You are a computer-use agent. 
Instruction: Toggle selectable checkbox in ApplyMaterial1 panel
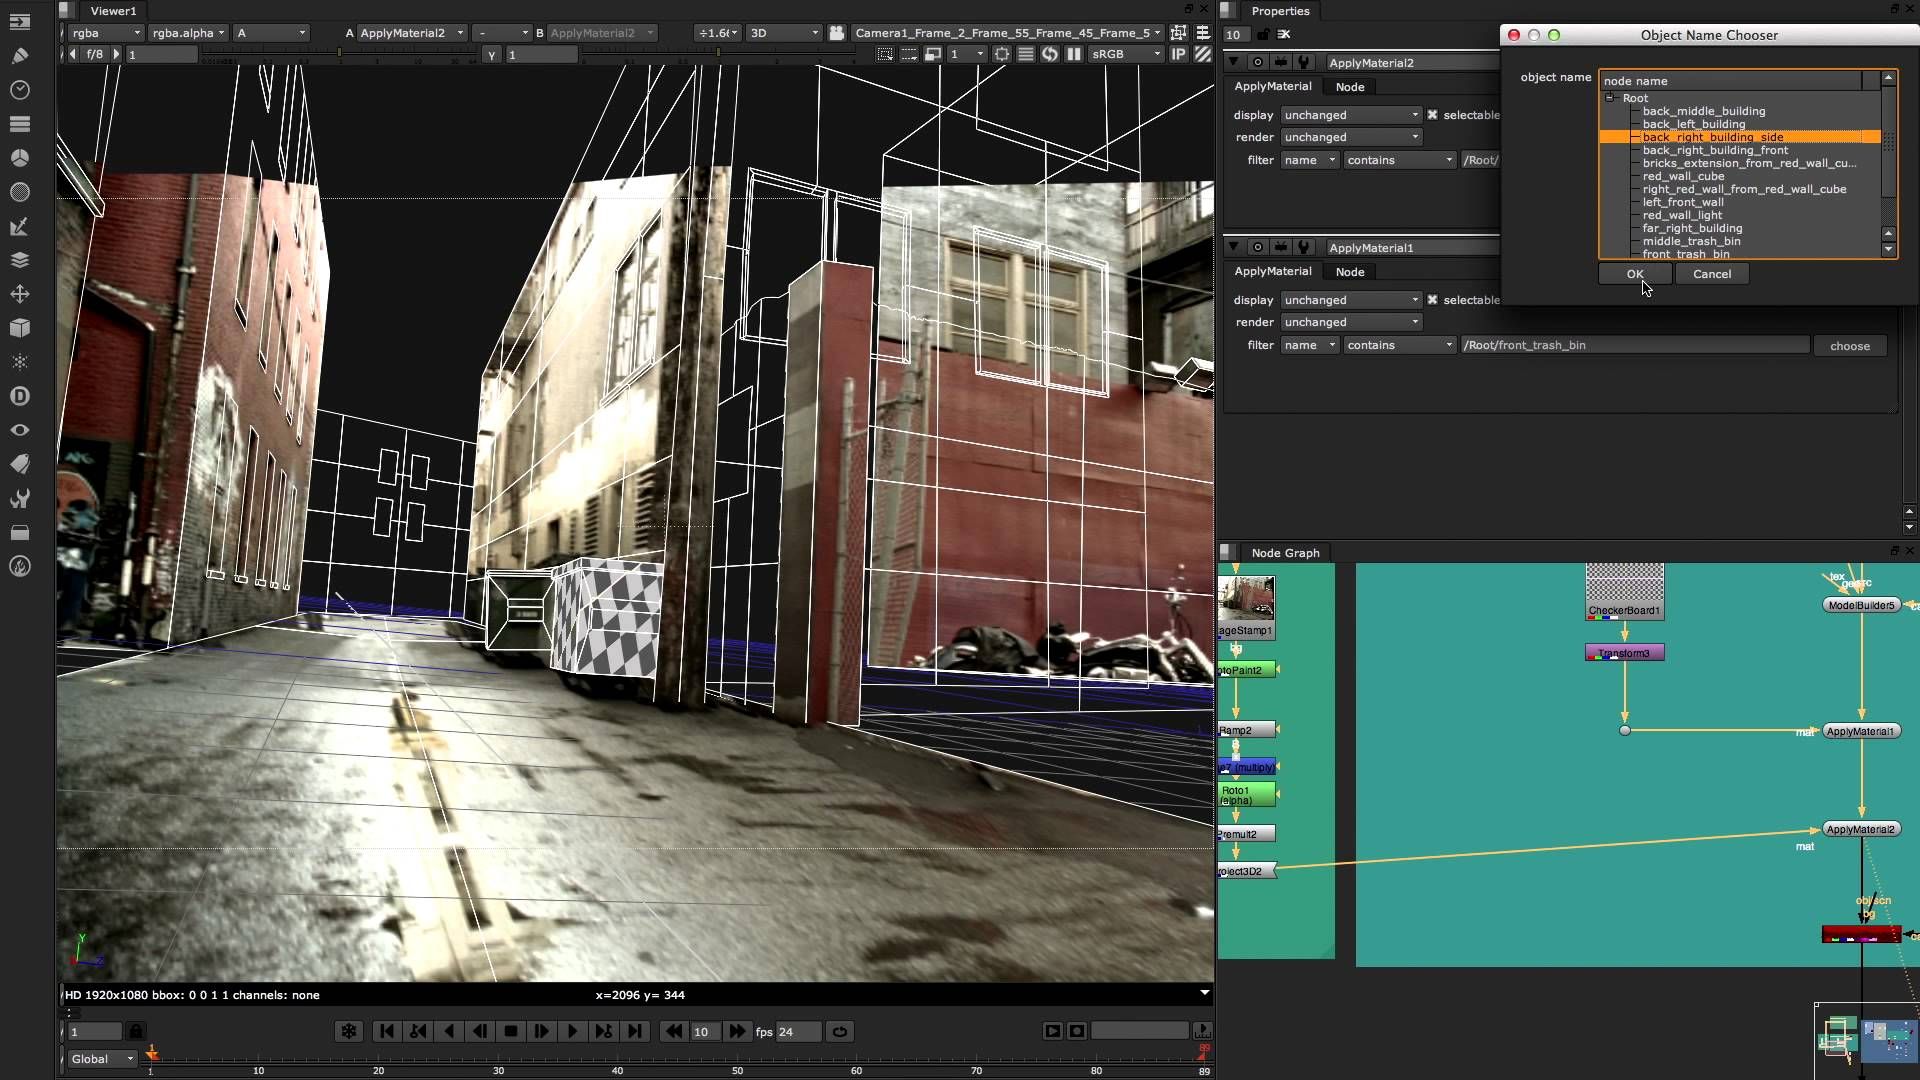(x=1432, y=300)
